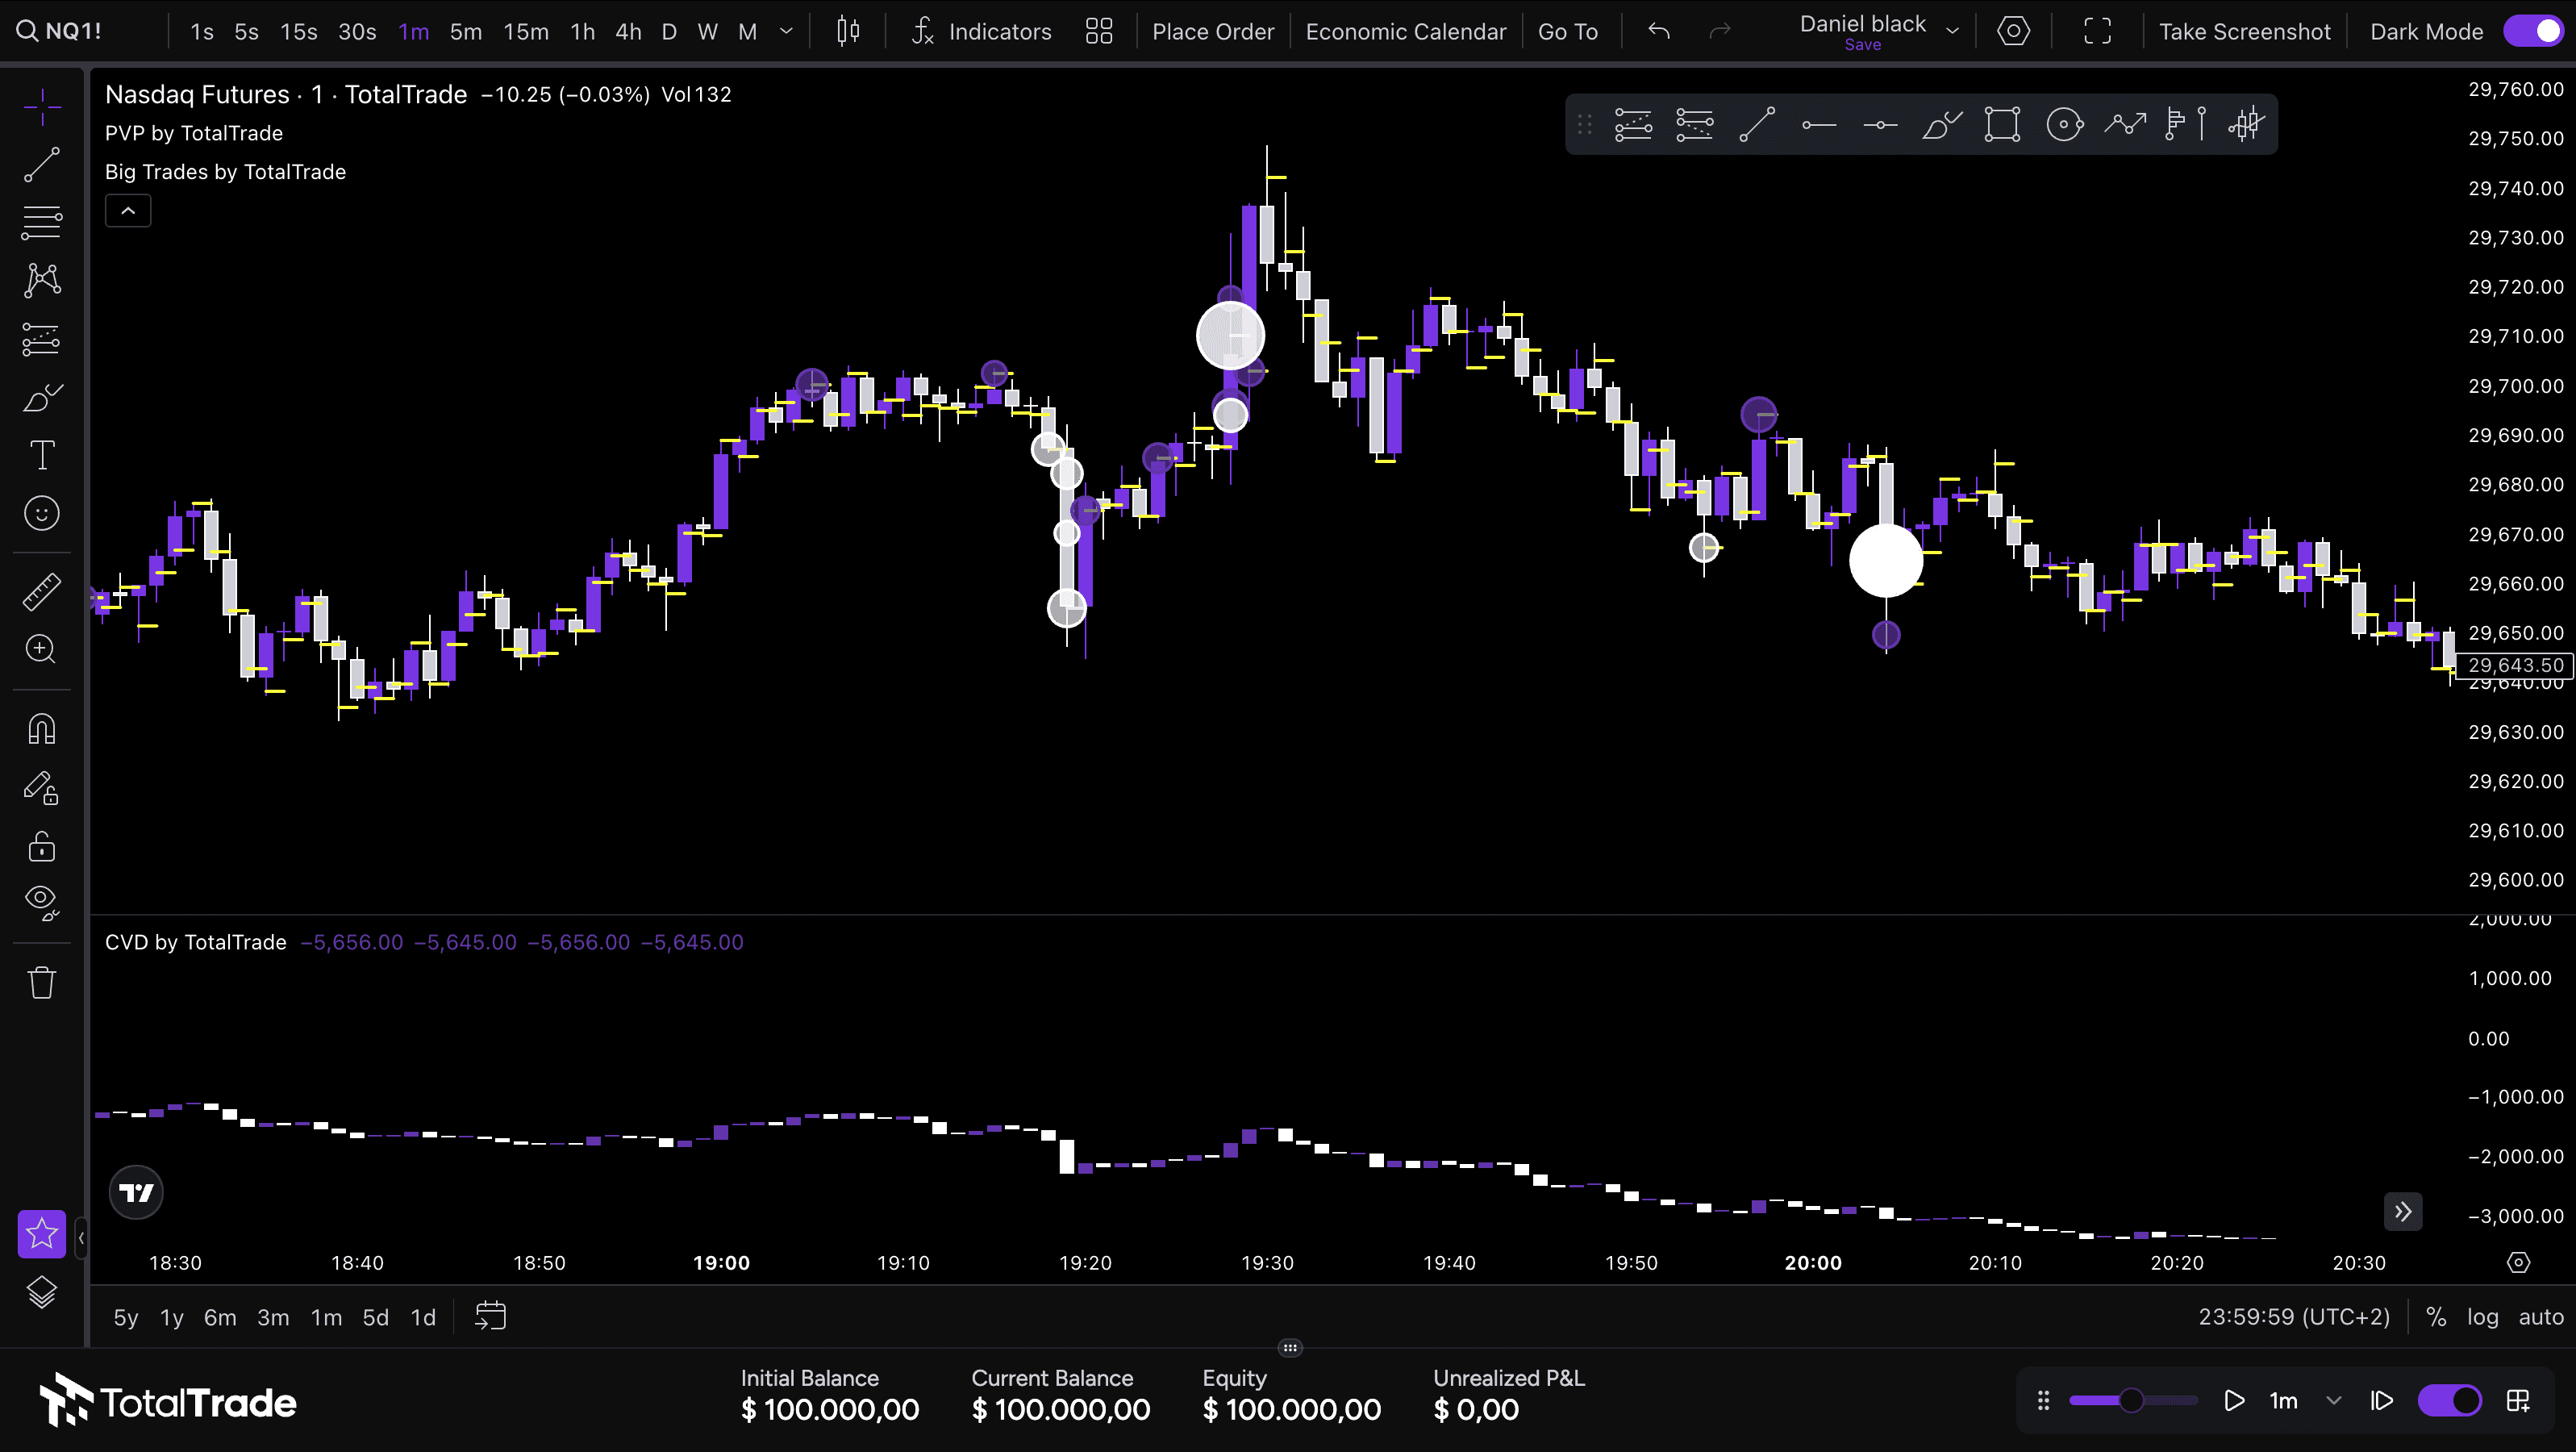Expand the replay 1m interval dropdown
Screen dimensions: 2576x1452
(x=2333, y=1401)
